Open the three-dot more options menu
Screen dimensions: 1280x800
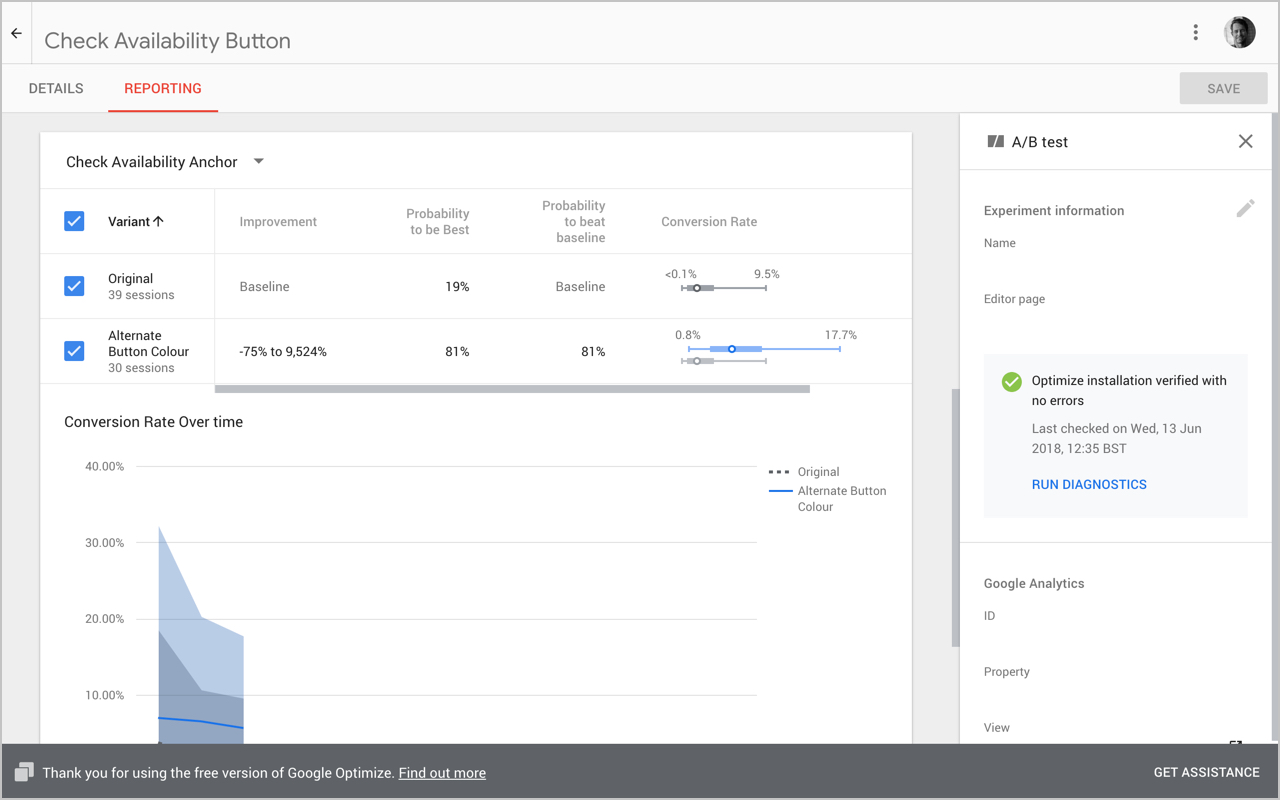[x=1195, y=32]
